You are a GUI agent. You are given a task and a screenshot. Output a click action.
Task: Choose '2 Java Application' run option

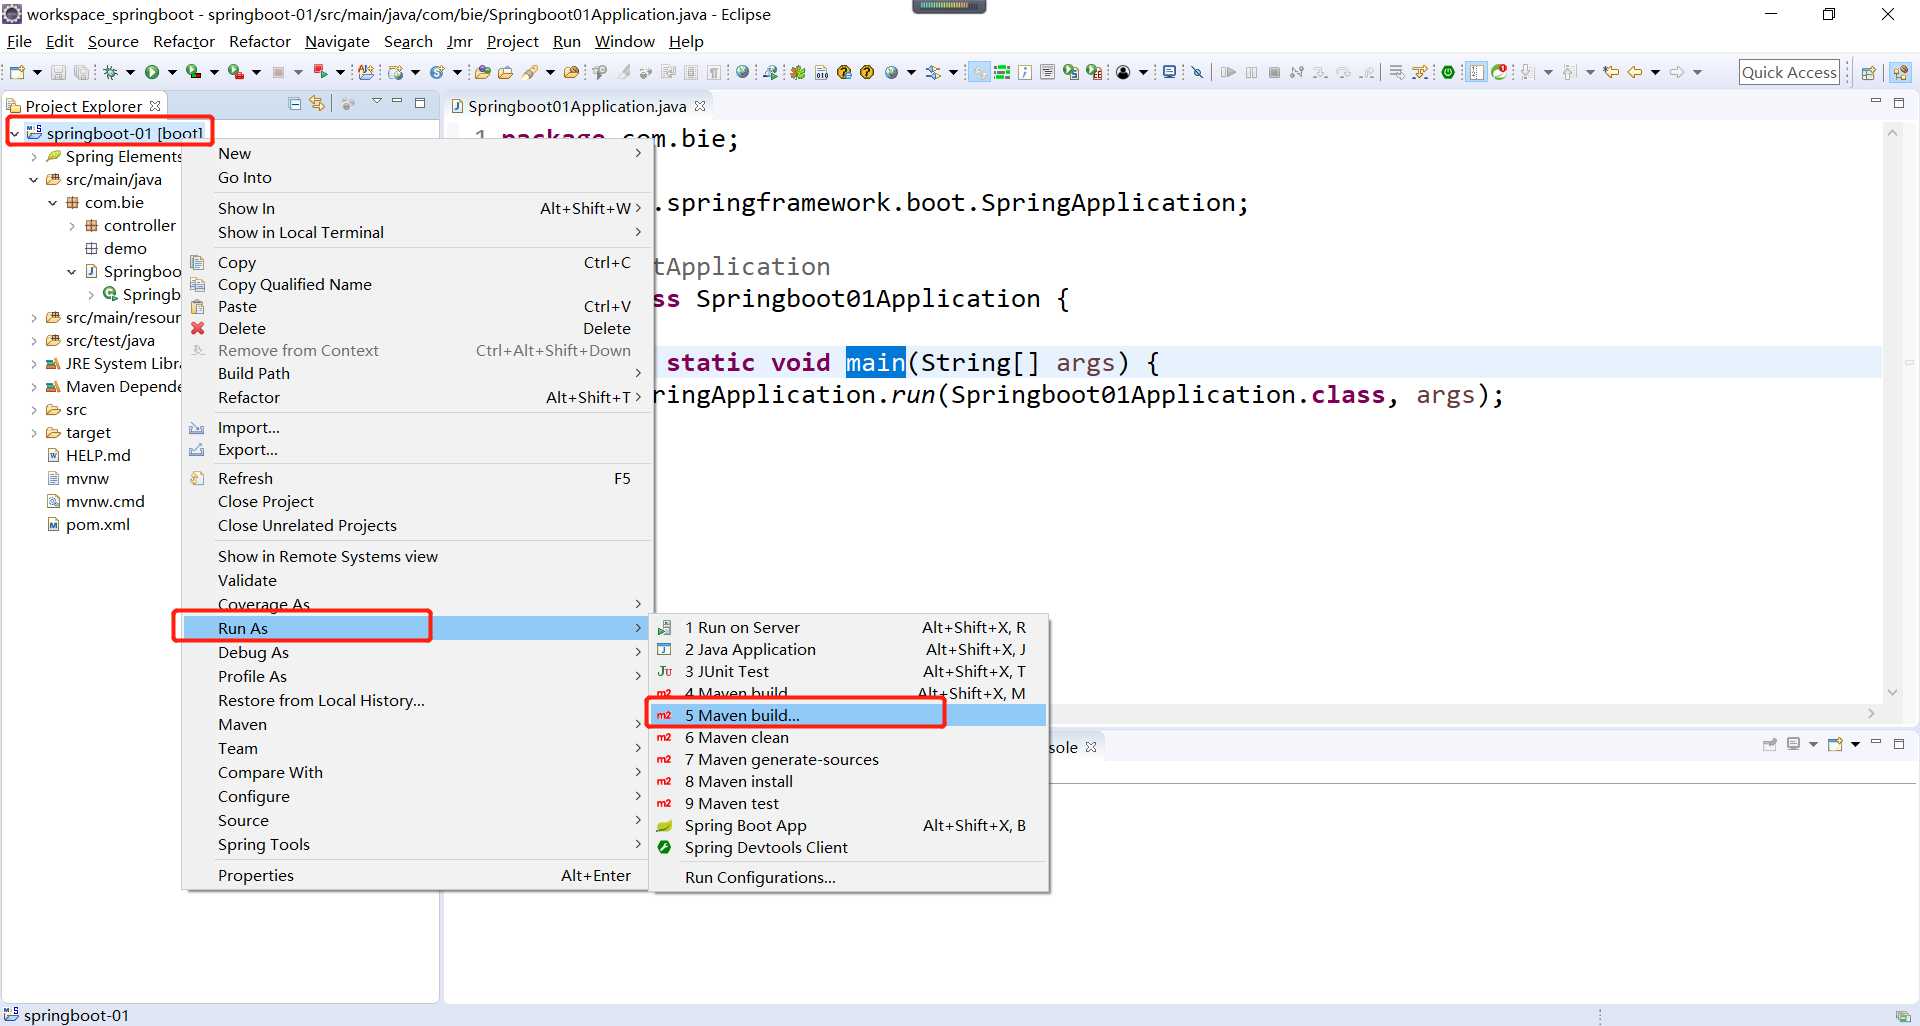pos(848,649)
